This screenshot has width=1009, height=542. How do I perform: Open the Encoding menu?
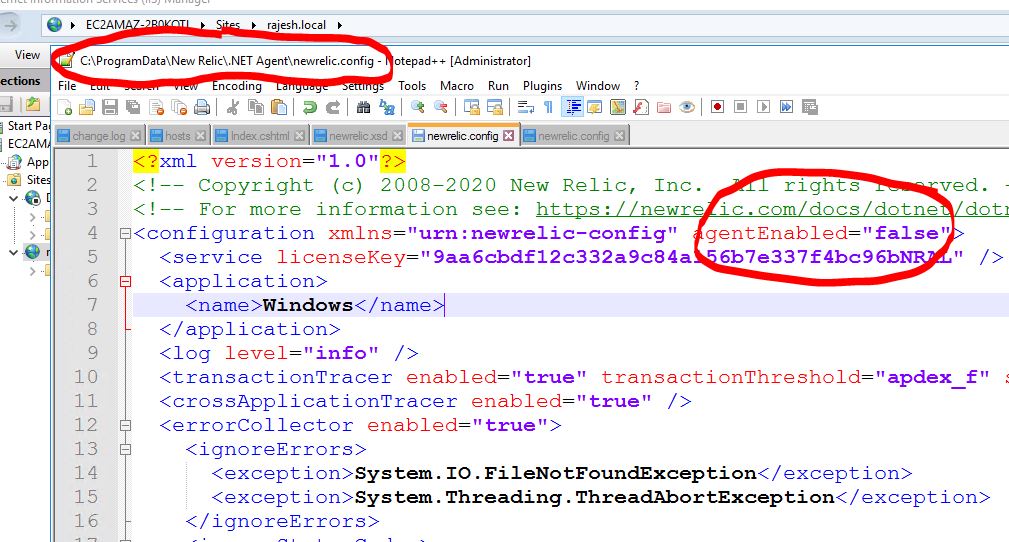click(x=236, y=86)
